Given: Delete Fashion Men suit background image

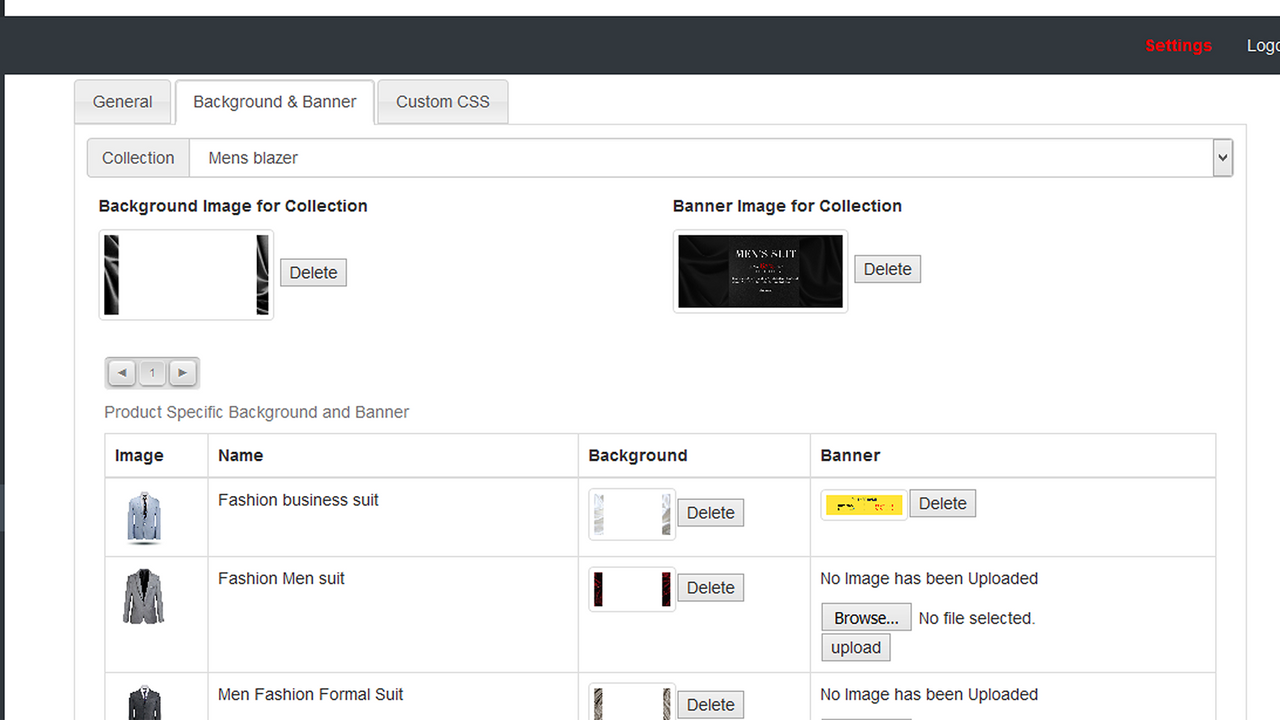Looking at the screenshot, I should 710,587.
